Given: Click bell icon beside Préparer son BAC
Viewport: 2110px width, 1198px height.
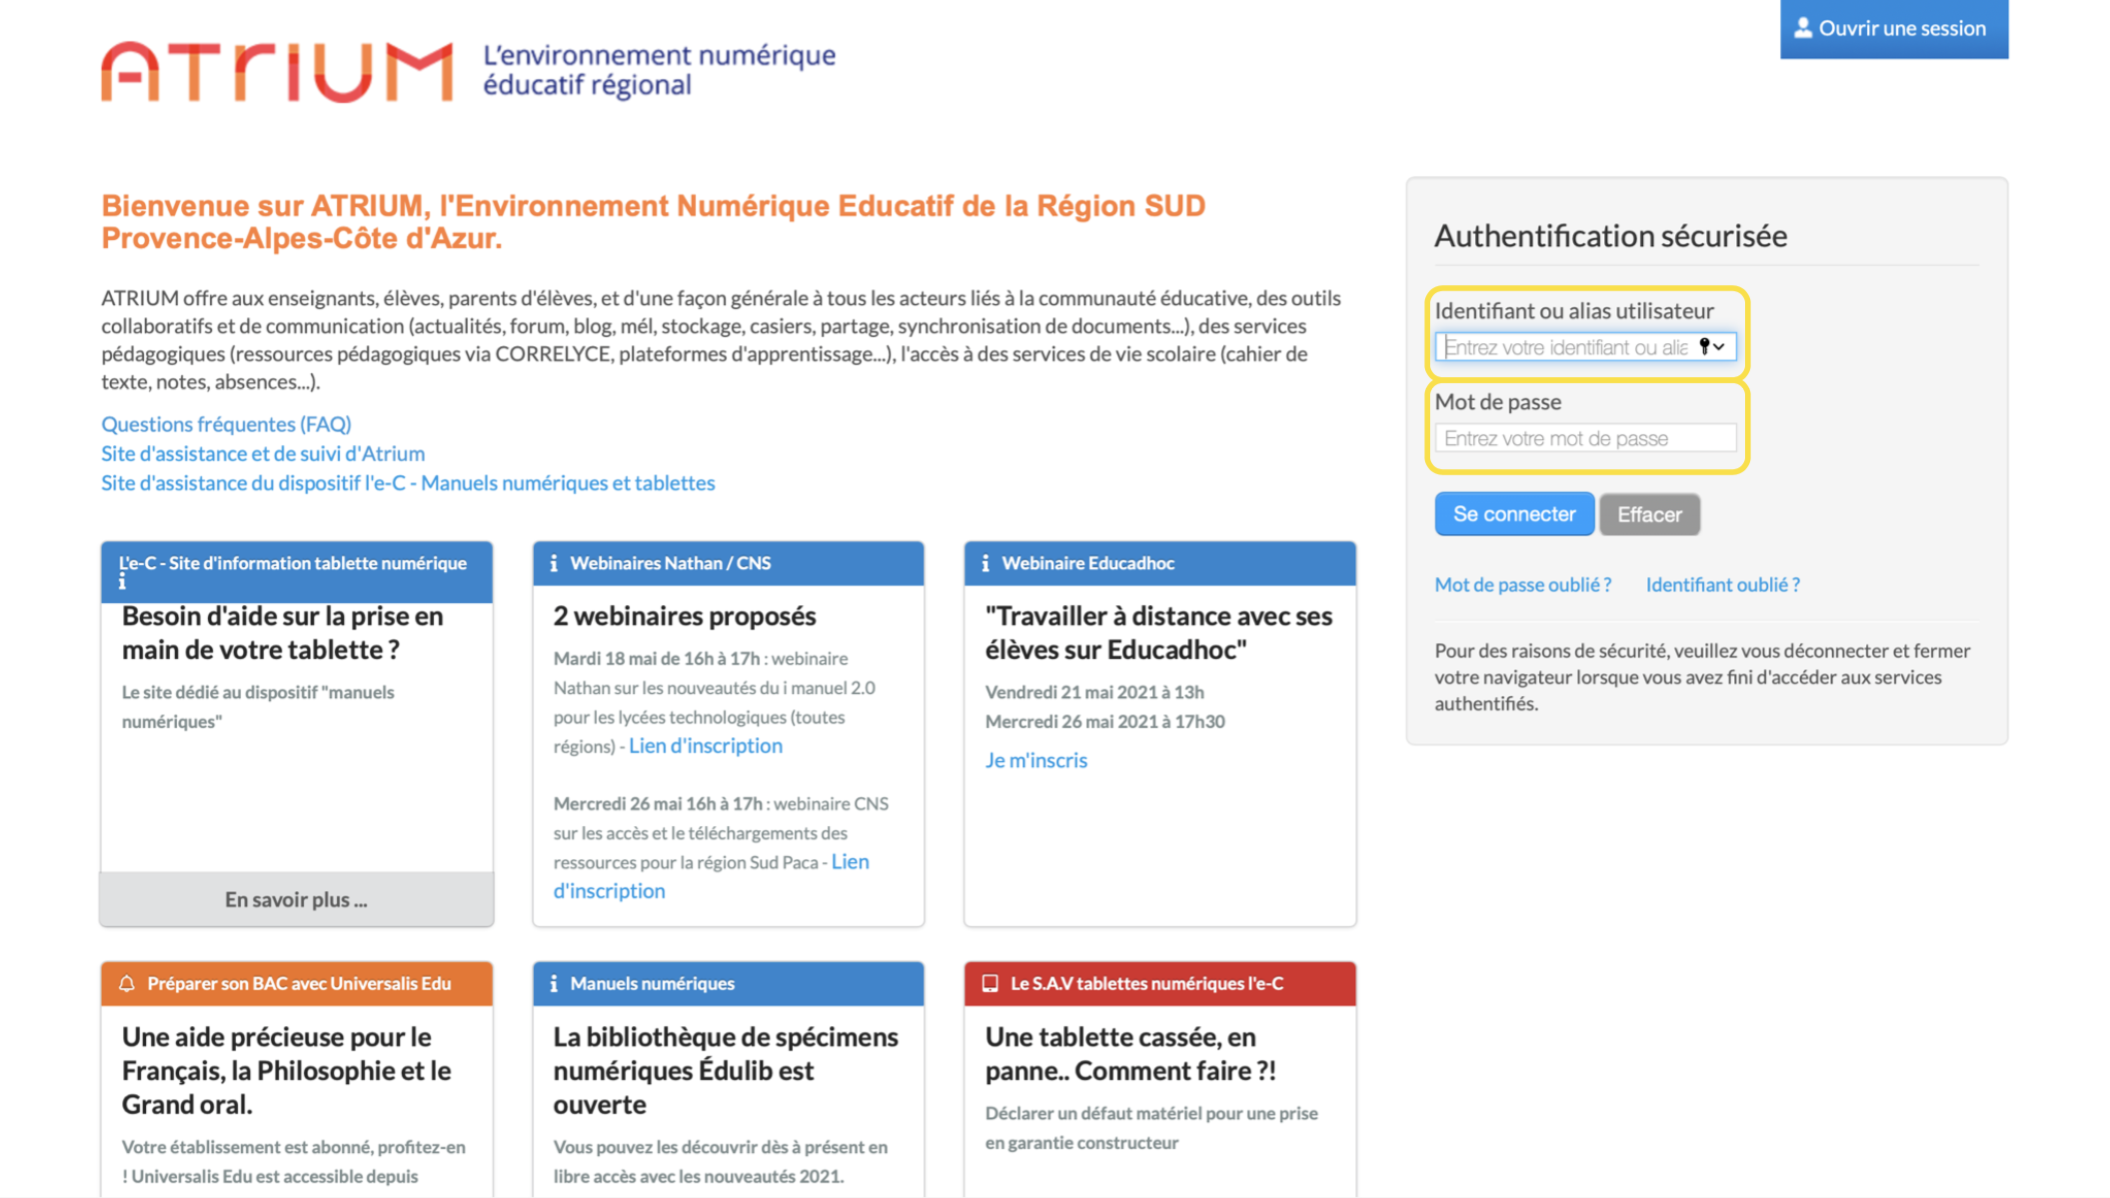Looking at the screenshot, I should pyautogui.click(x=127, y=983).
